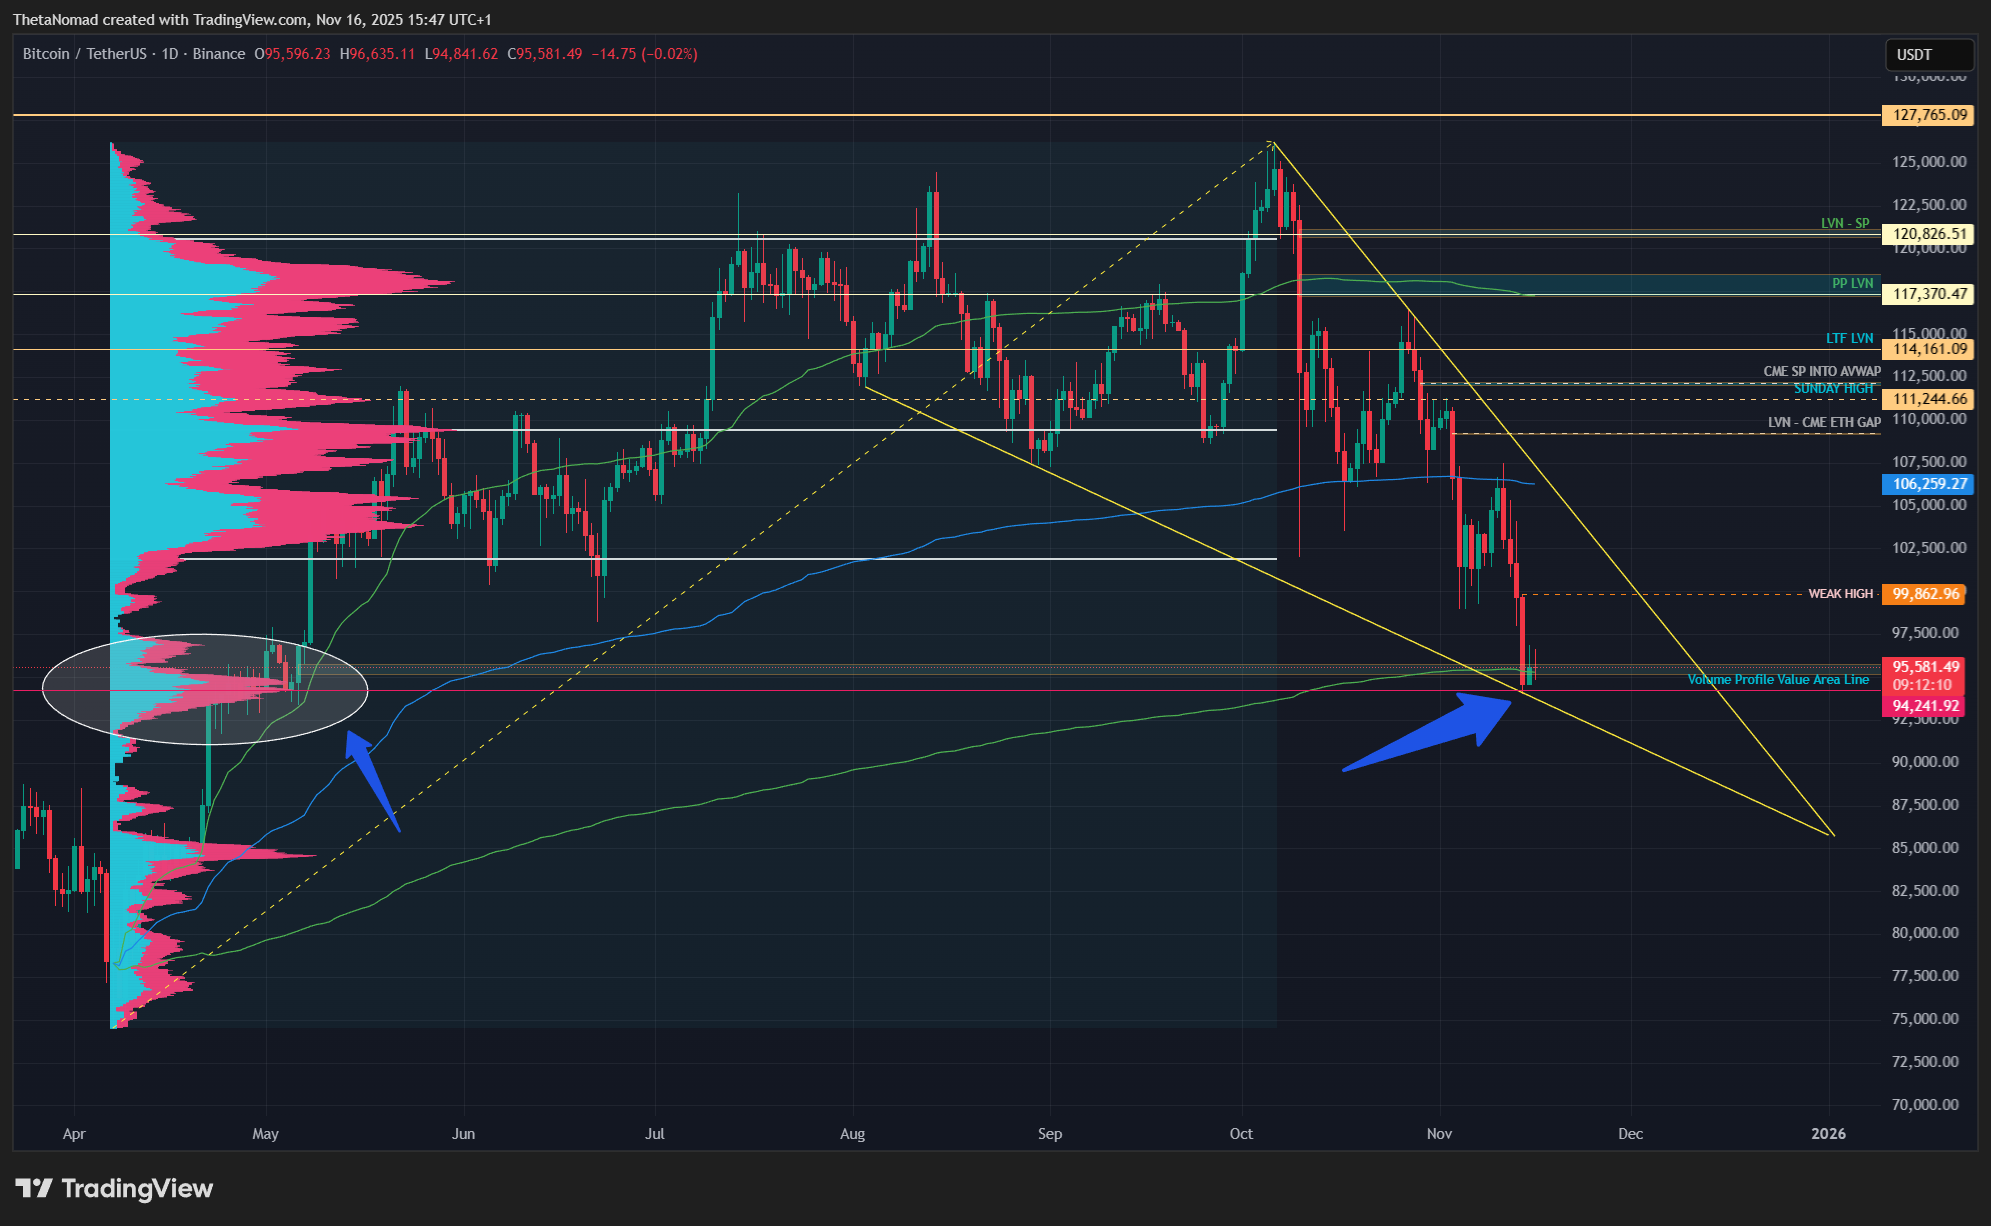
Task: Click the 102,500.00 price axis tick
Action: (x=1929, y=548)
